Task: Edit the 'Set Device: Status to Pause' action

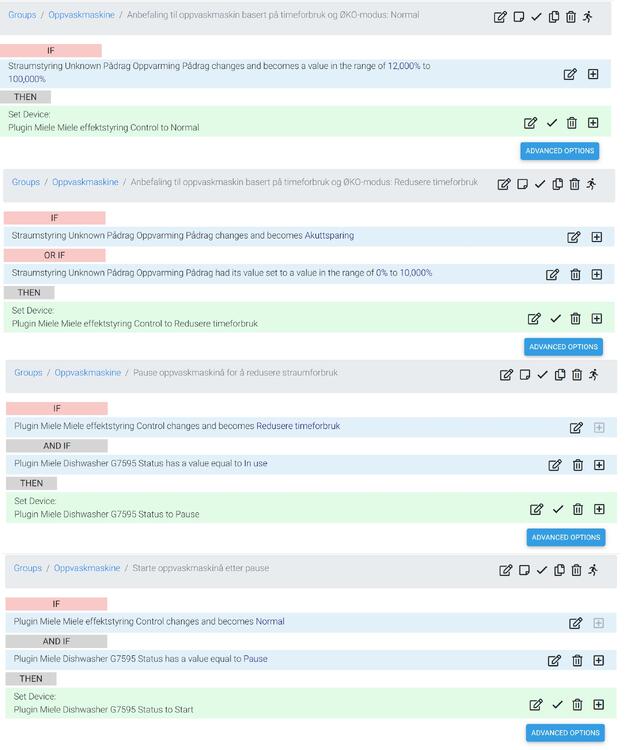Action: (x=536, y=509)
